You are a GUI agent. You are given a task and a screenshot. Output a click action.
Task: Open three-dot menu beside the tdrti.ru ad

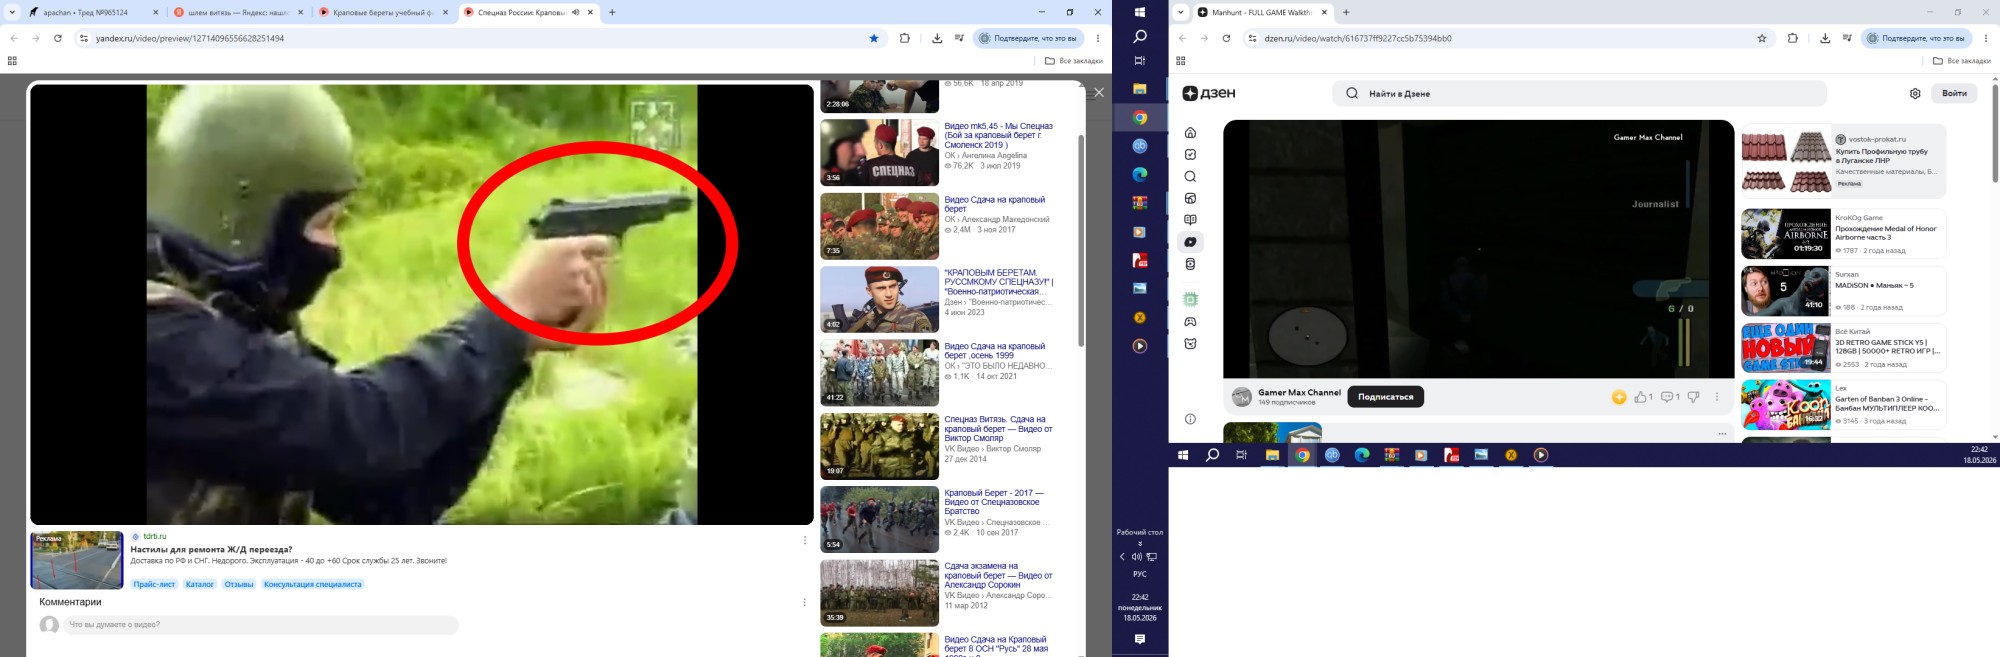pos(804,540)
